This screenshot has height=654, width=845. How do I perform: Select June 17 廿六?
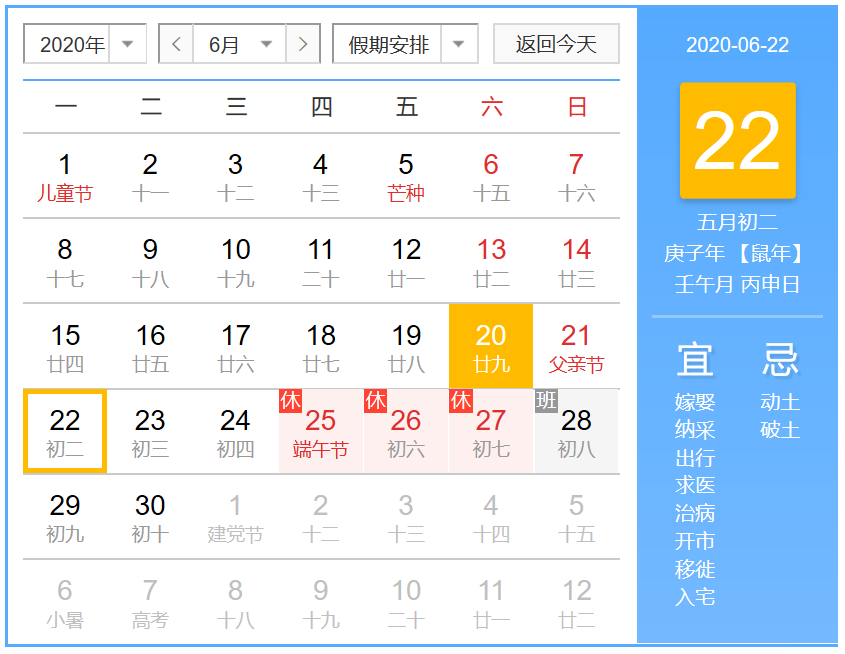click(x=236, y=347)
